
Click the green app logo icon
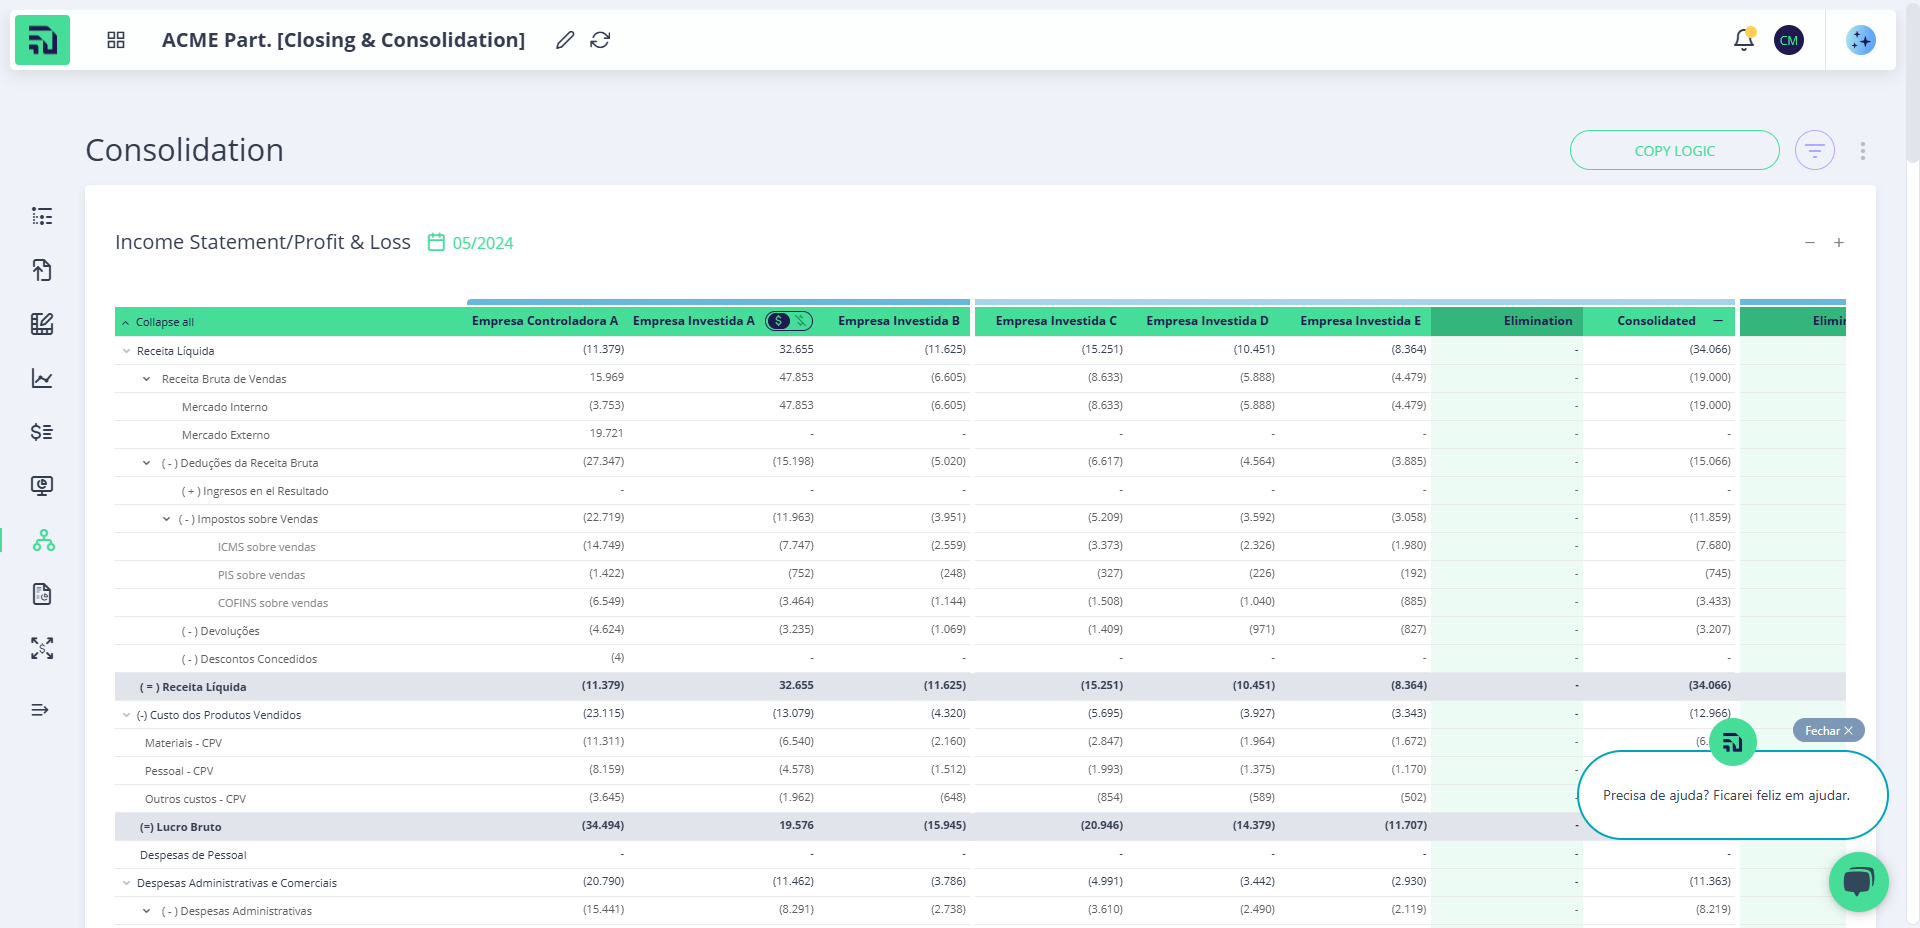(42, 40)
